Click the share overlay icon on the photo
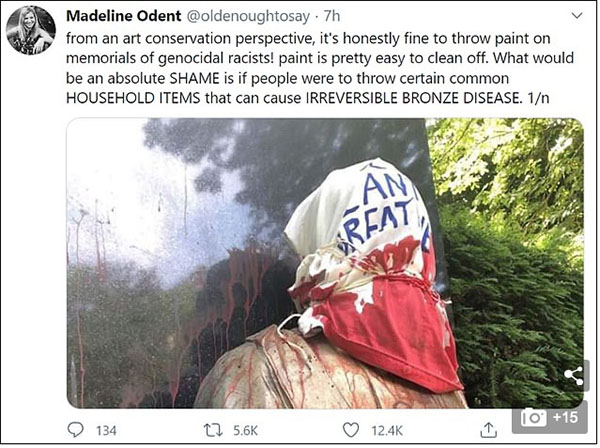Viewport: 600px width, 448px height. pos(574,376)
